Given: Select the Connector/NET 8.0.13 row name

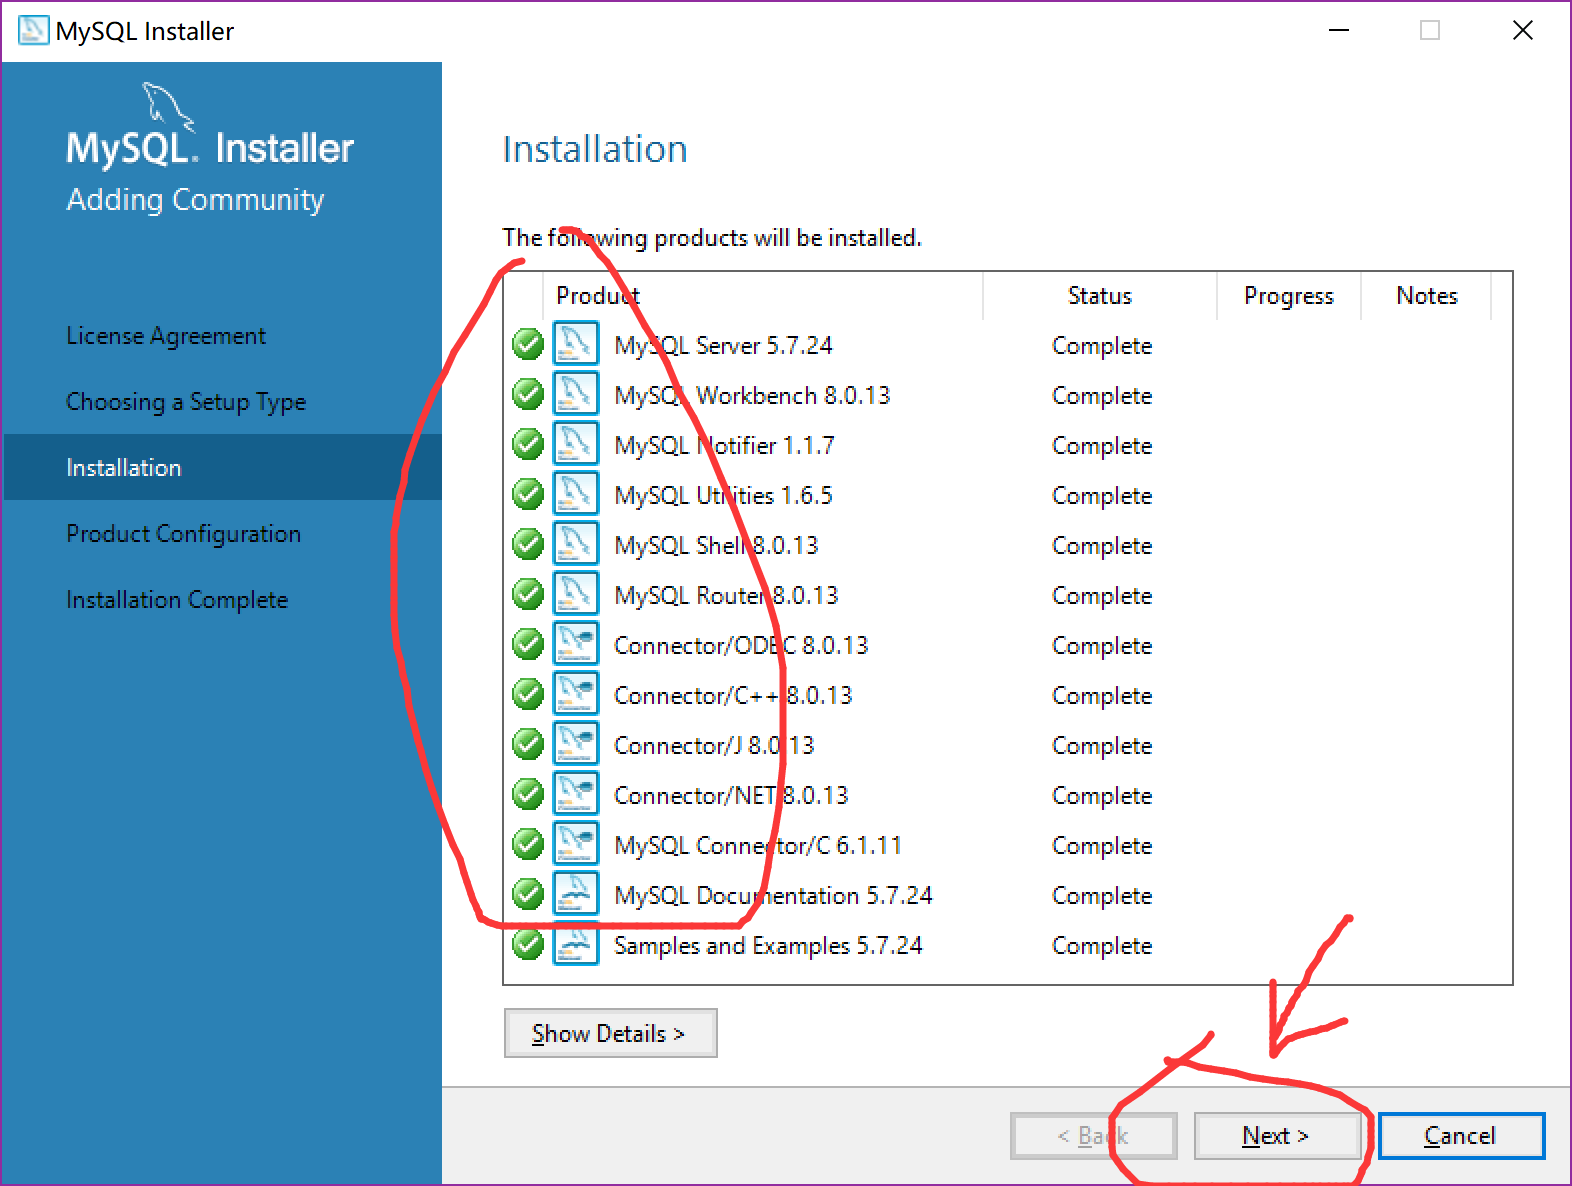Looking at the screenshot, I should tap(731, 796).
